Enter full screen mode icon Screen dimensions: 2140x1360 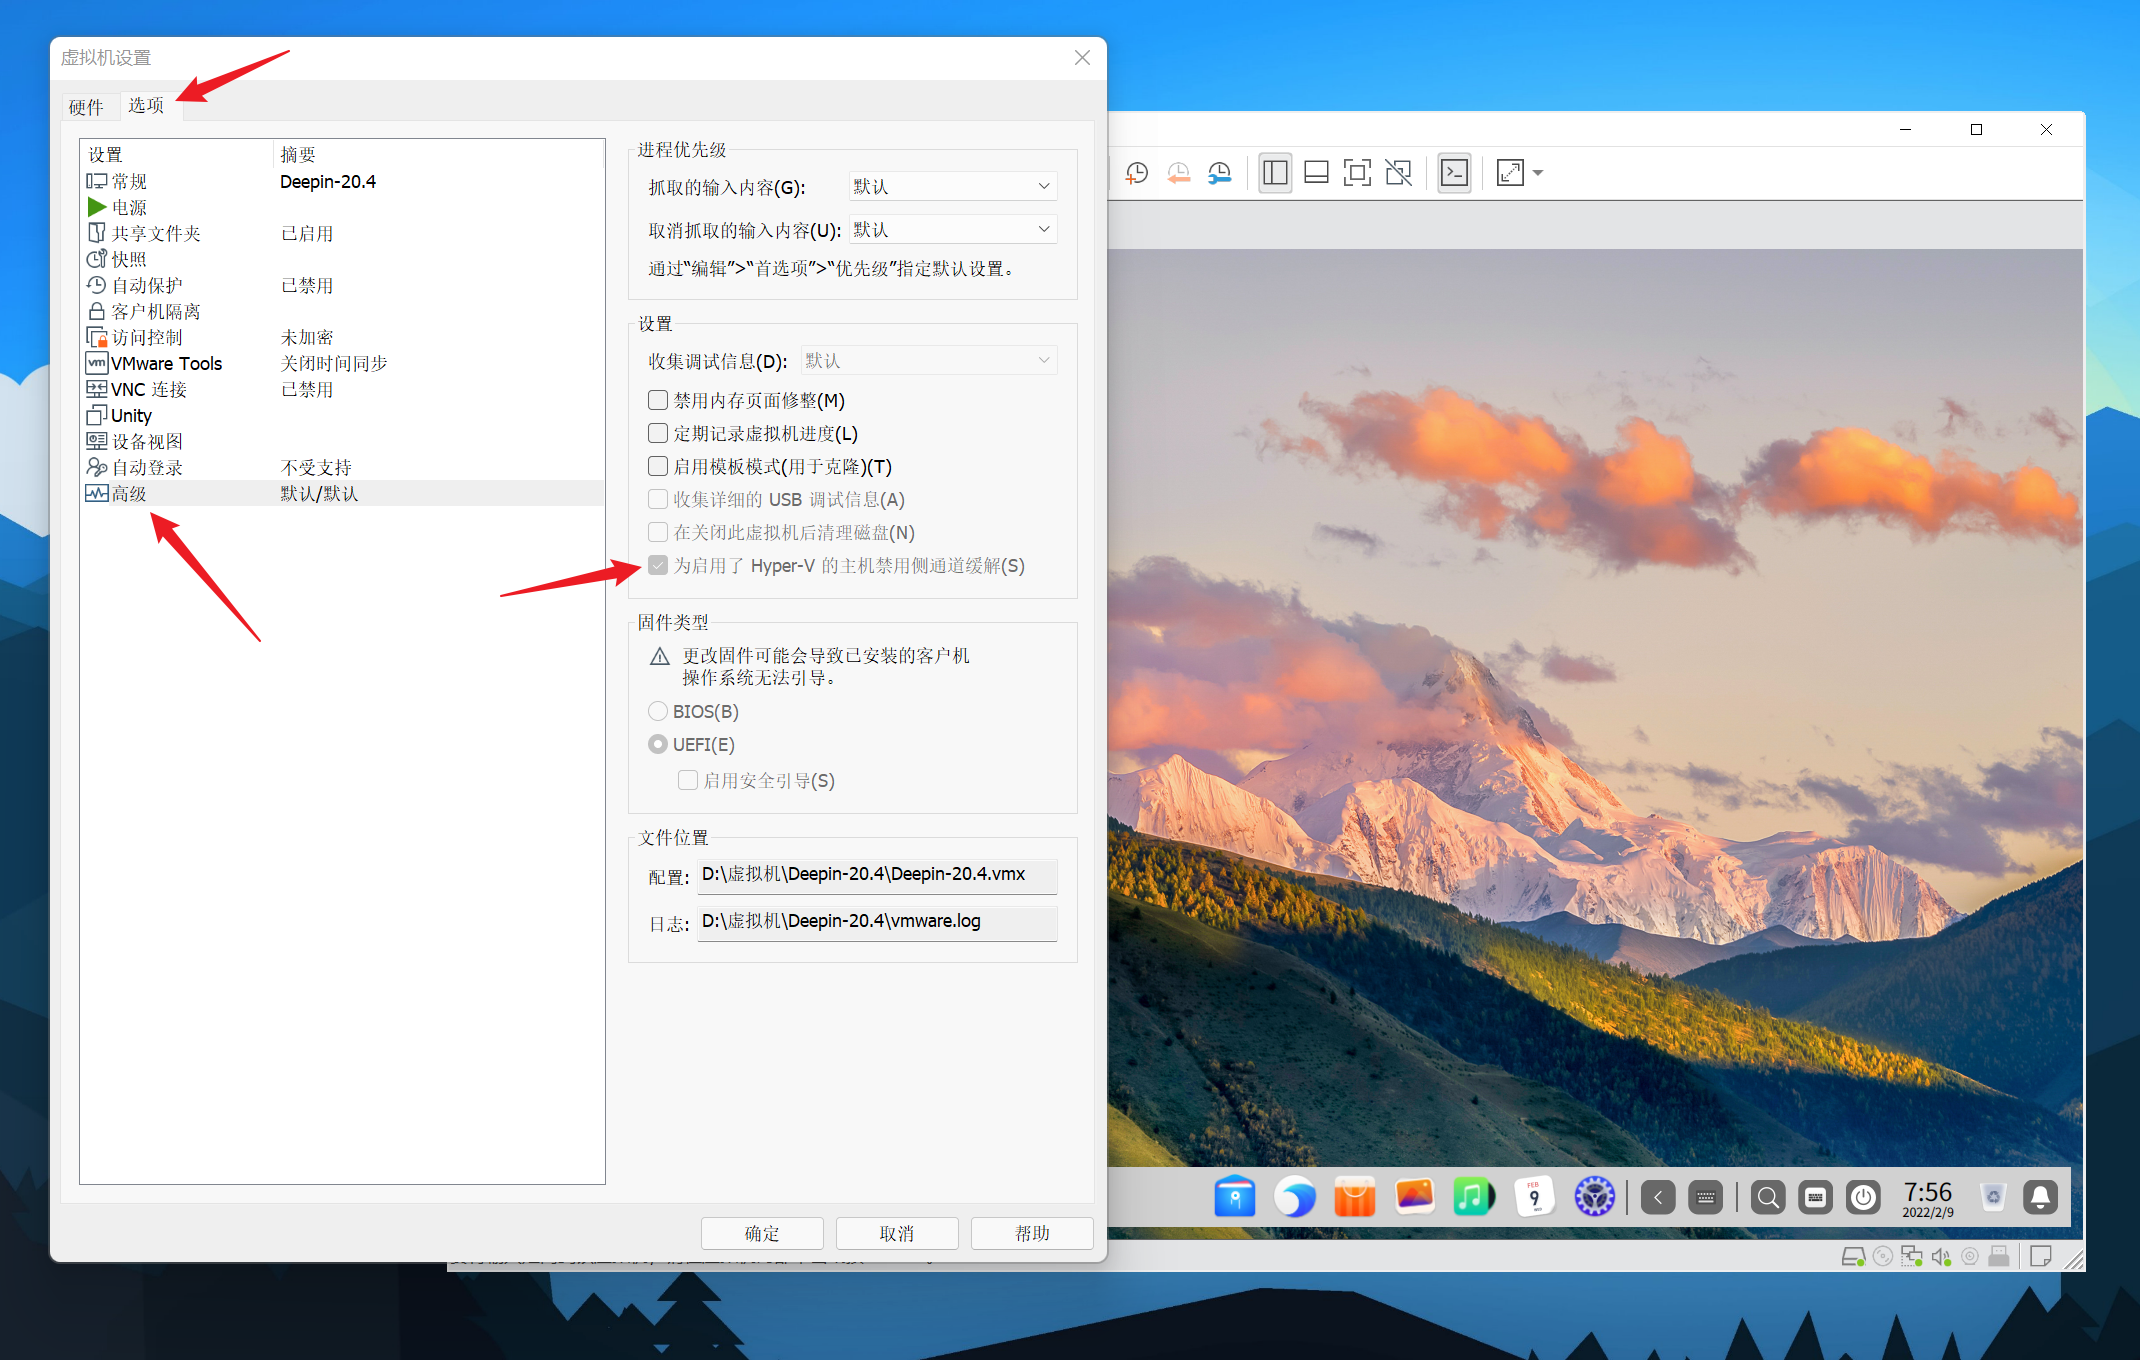pos(1357,173)
